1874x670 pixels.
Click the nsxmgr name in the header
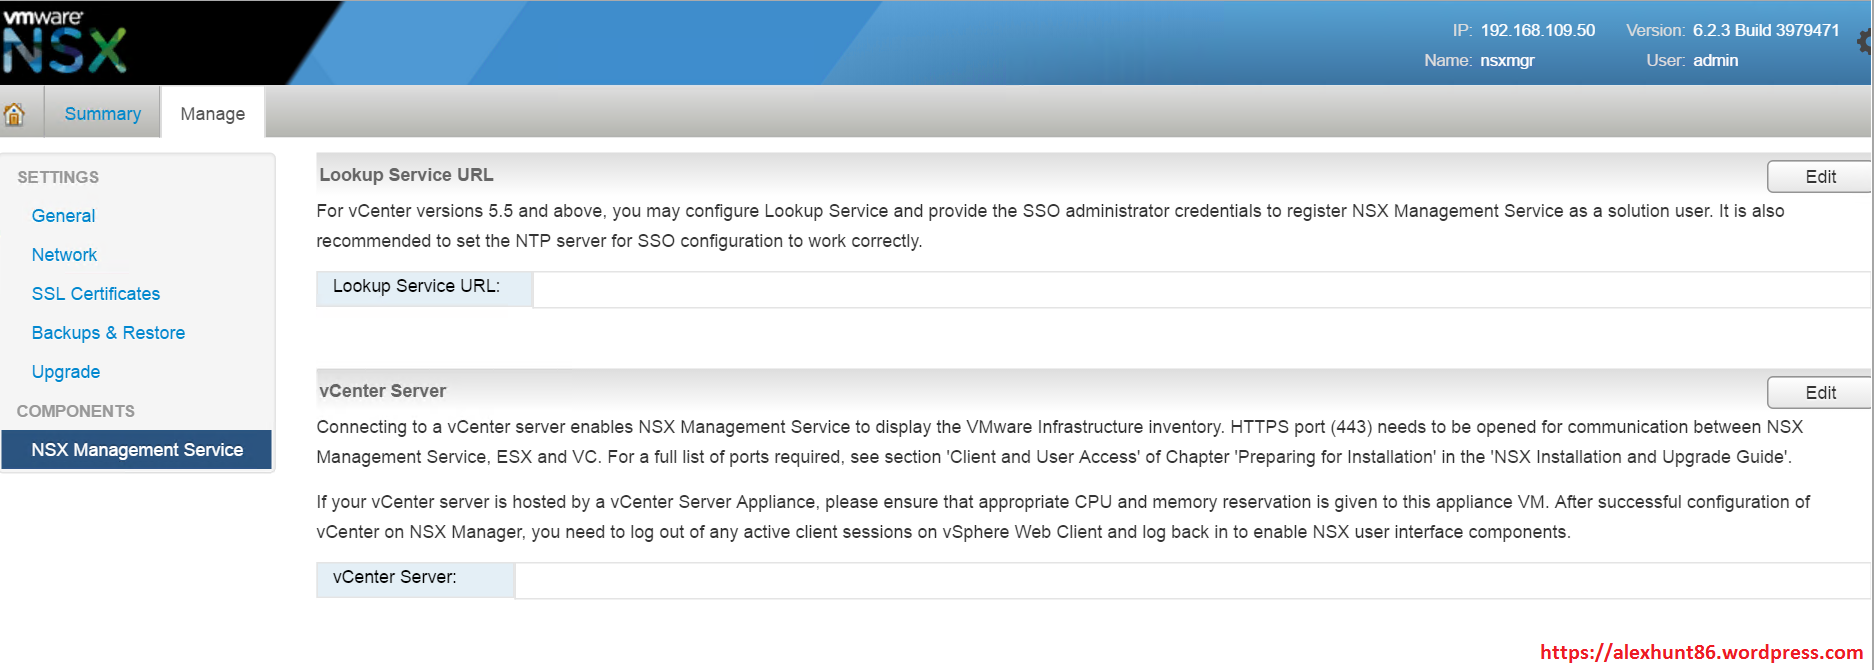pyautogui.click(x=1507, y=61)
